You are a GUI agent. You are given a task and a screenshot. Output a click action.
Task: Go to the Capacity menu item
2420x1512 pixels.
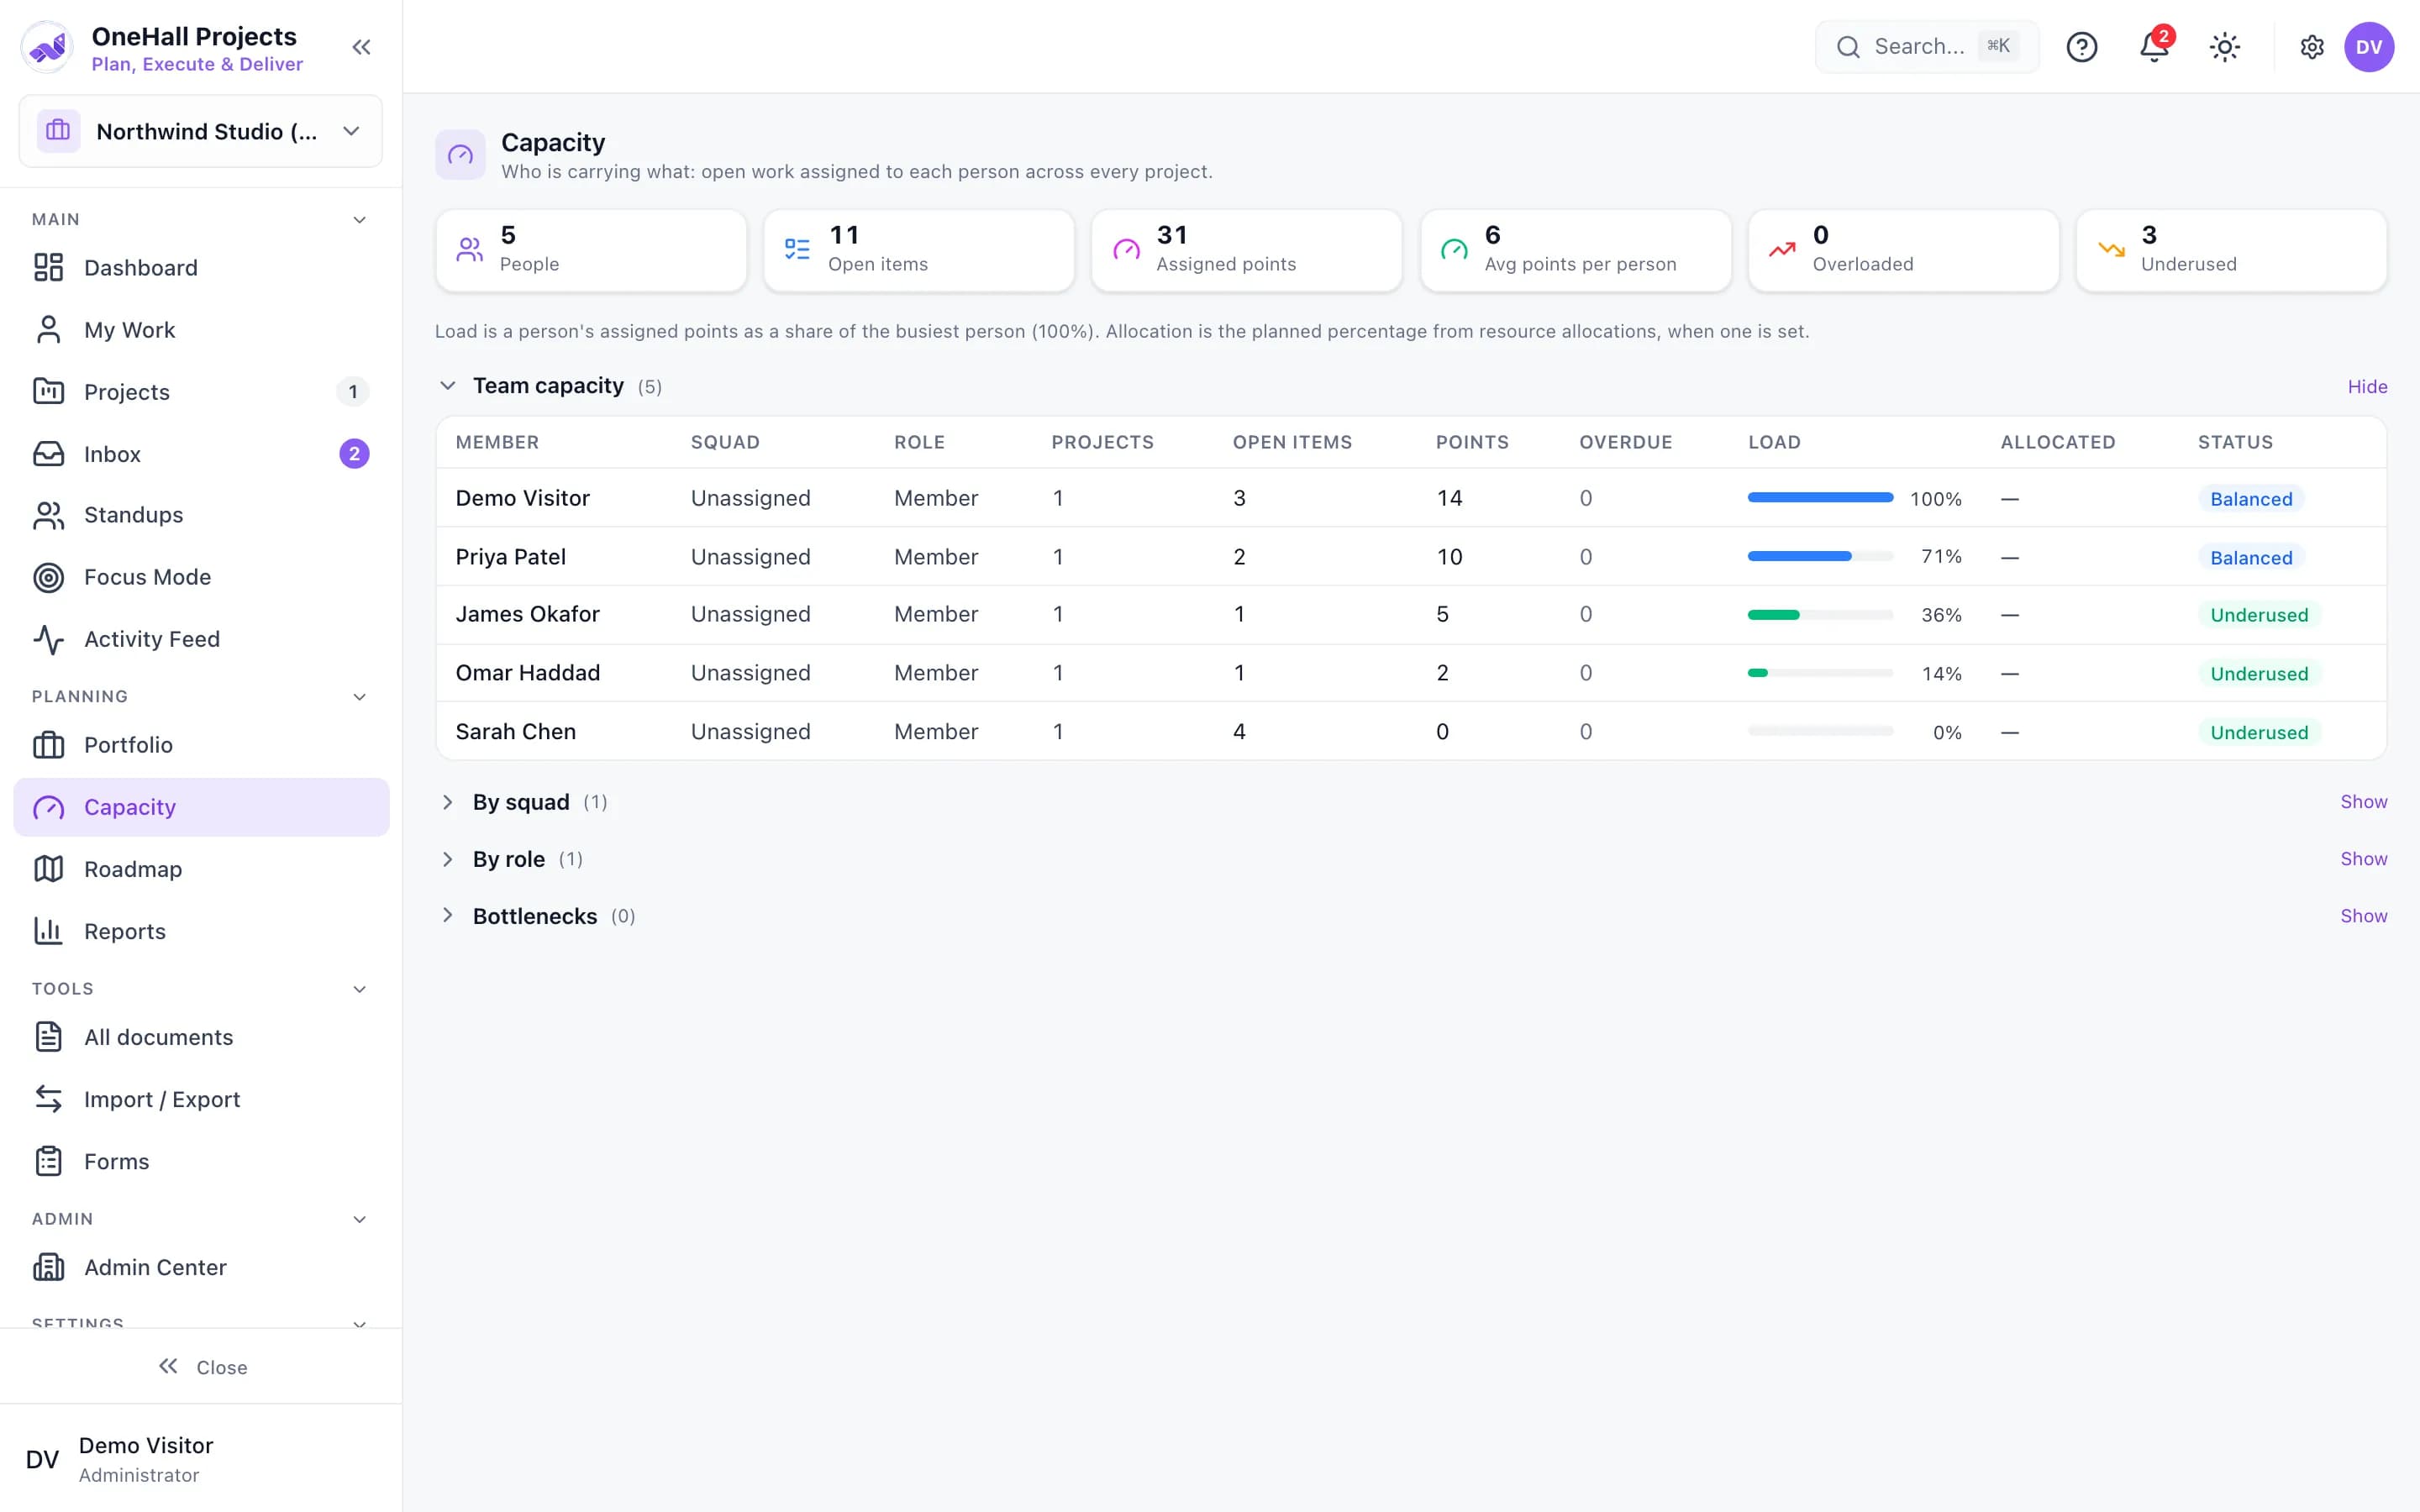pyautogui.click(x=201, y=807)
